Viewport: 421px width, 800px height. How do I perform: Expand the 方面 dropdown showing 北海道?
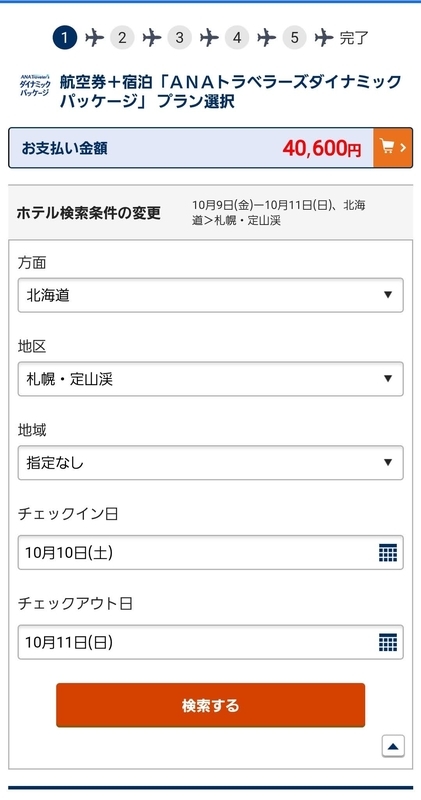click(210, 295)
